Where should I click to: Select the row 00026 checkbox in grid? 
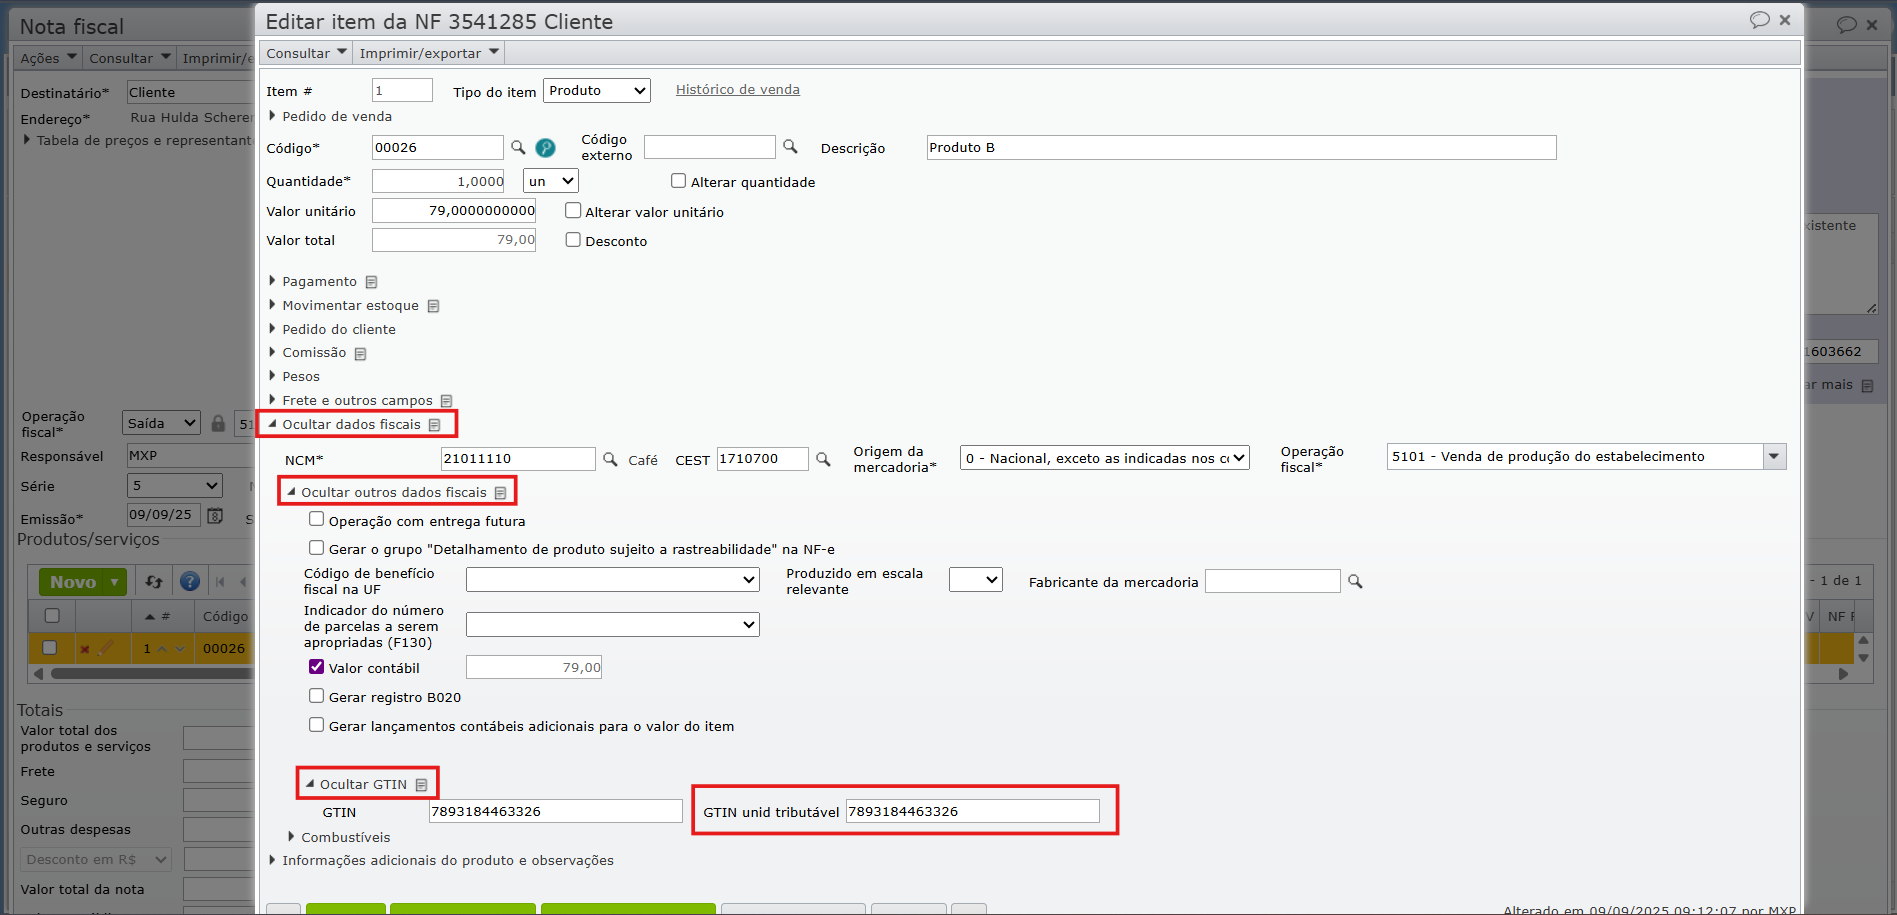click(50, 648)
